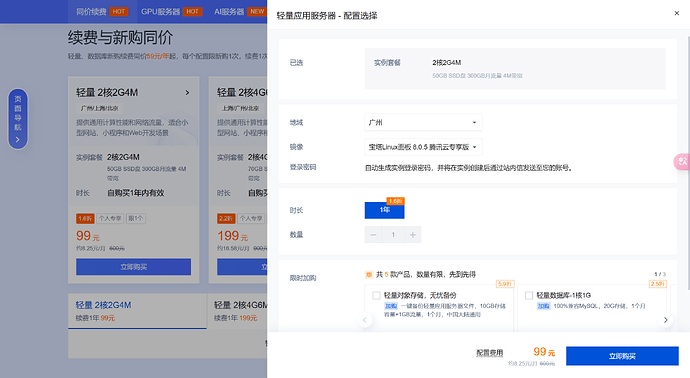Check the 轻量对象存储 add-on checkbox

(x=376, y=295)
